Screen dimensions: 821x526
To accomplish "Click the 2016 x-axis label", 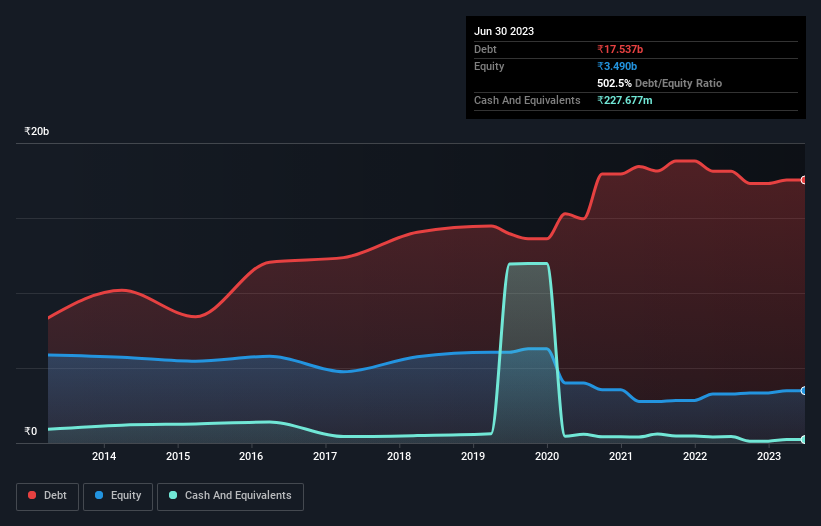I will click(251, 456).
